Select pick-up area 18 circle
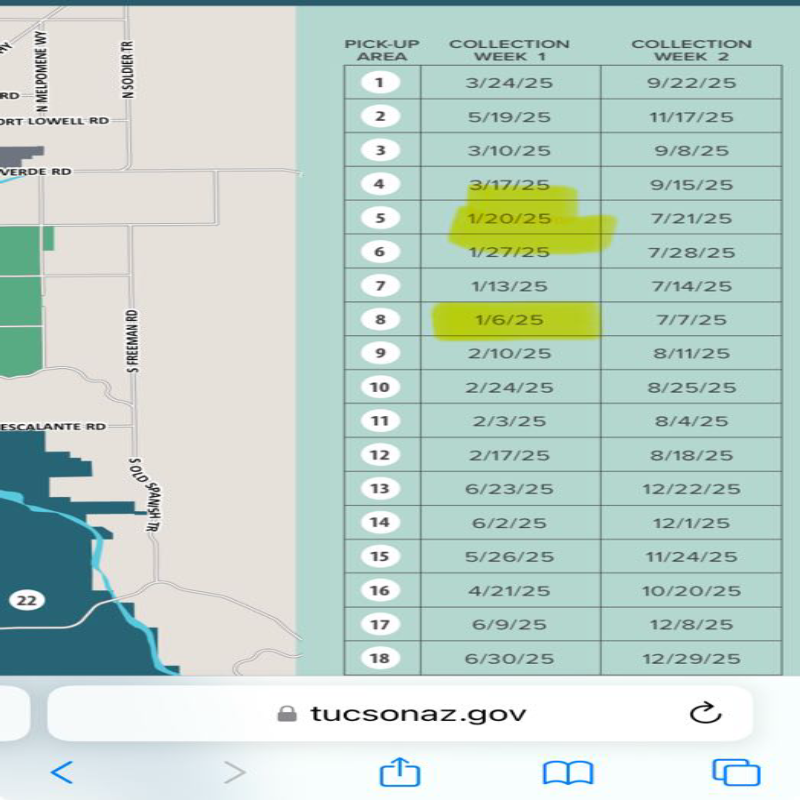 [380, 658]
